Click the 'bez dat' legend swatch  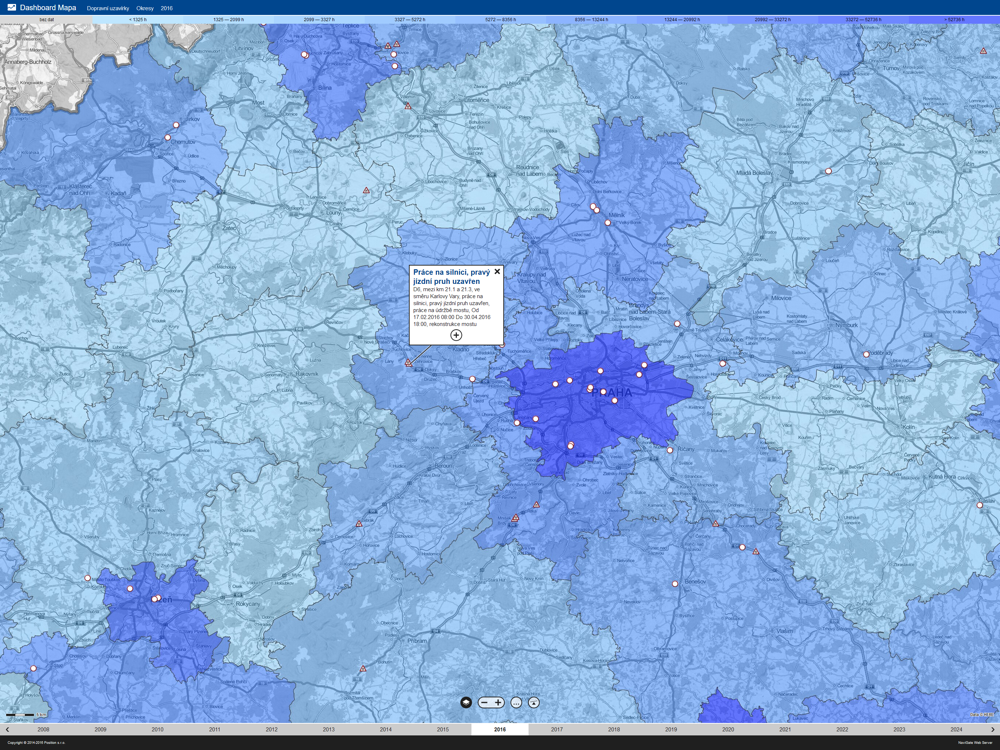click(x=46, y=20)
